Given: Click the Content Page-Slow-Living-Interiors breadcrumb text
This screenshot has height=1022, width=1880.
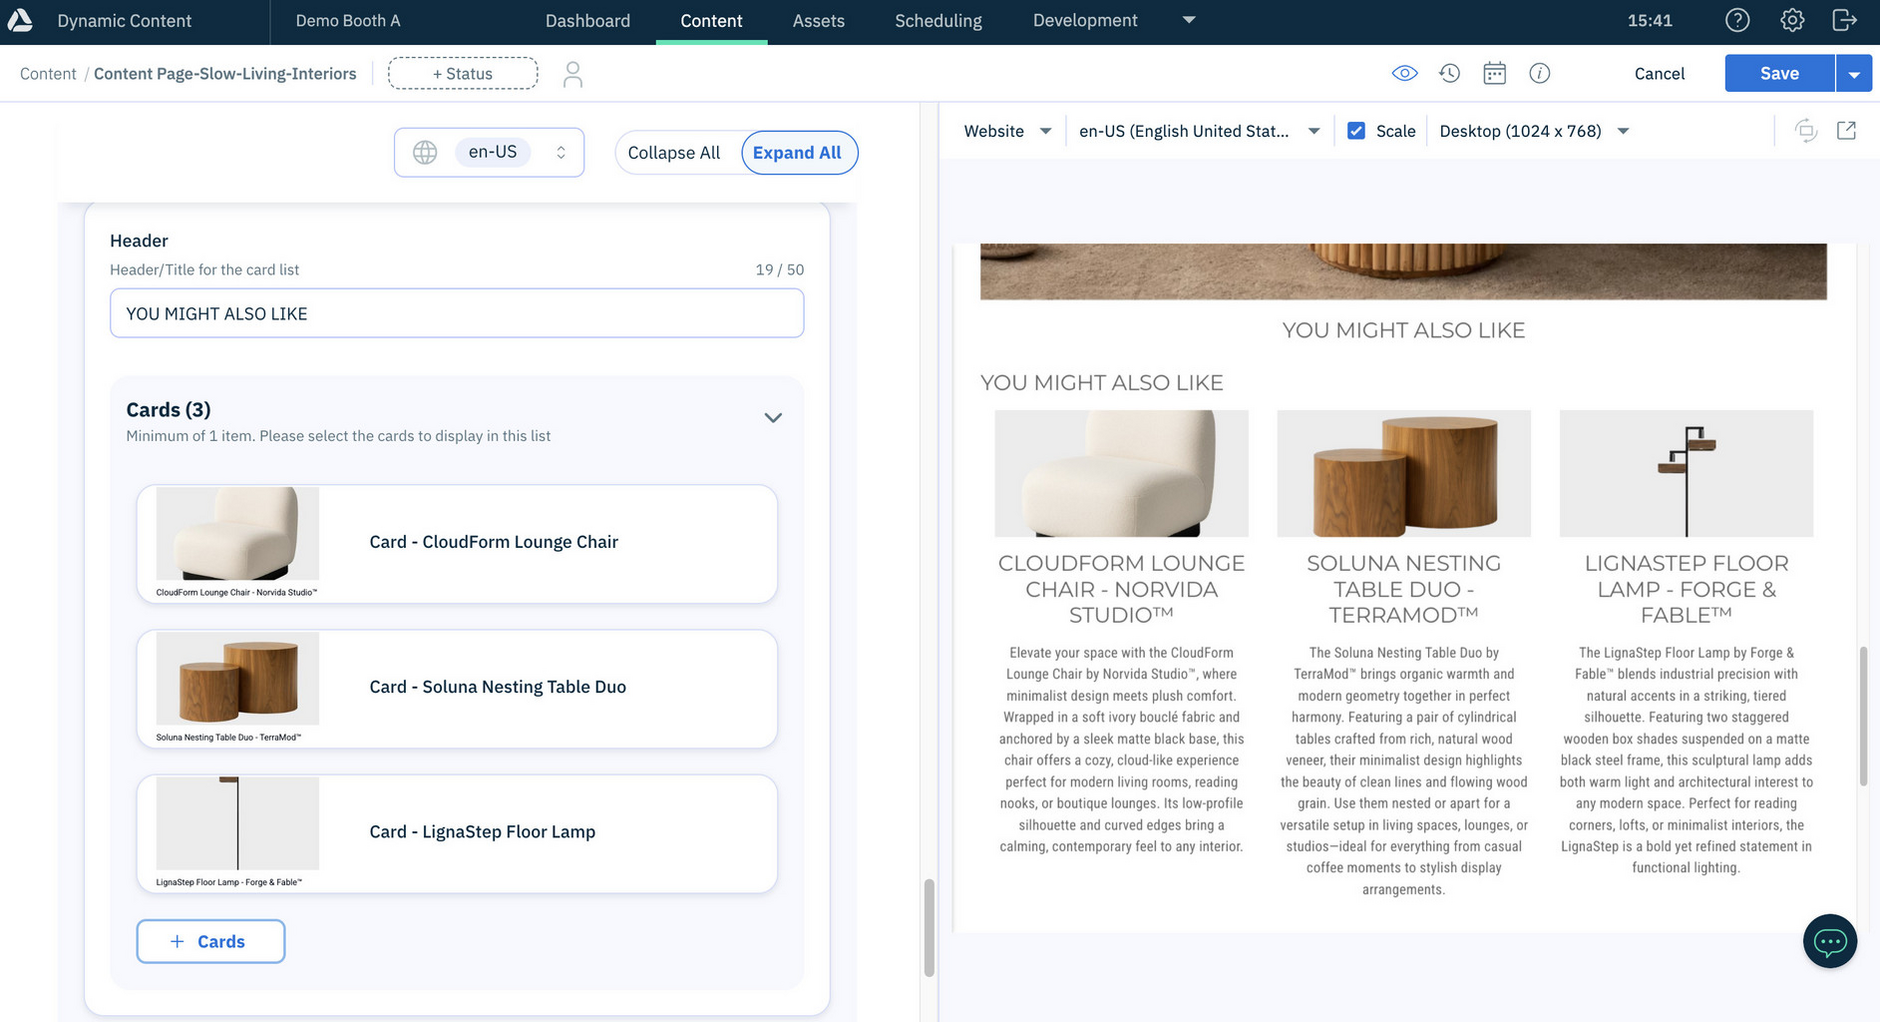Looking at the screenshot, I should 225,74.
